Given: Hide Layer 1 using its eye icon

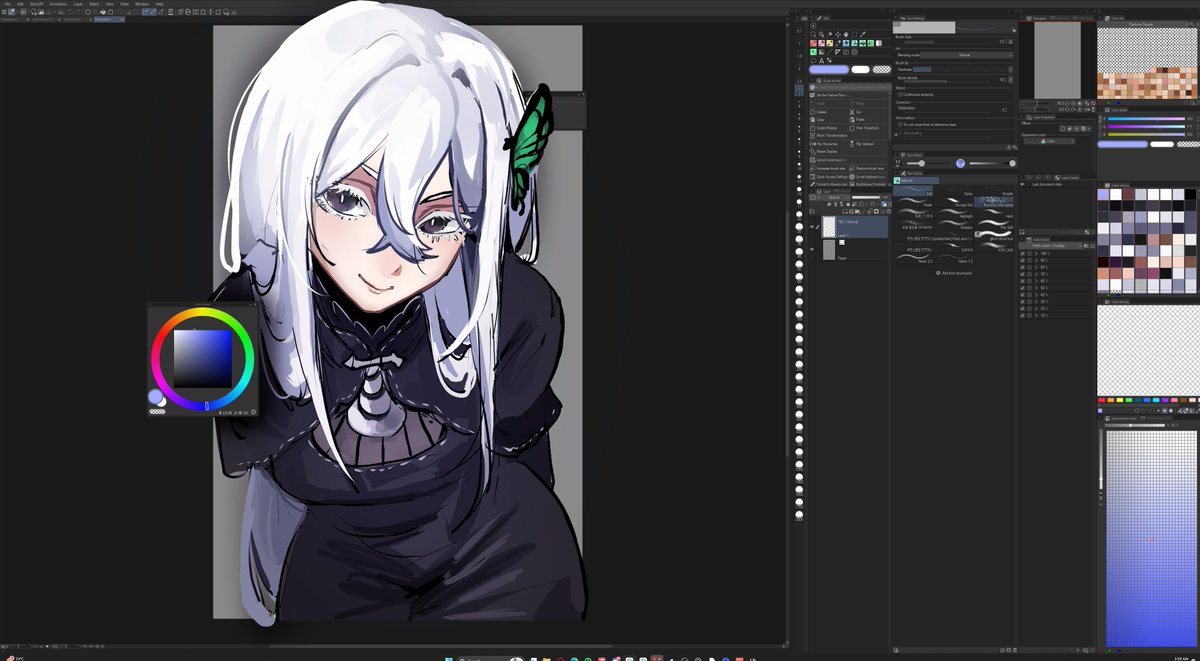Looking at the screenshot, I should click(811, 226).
